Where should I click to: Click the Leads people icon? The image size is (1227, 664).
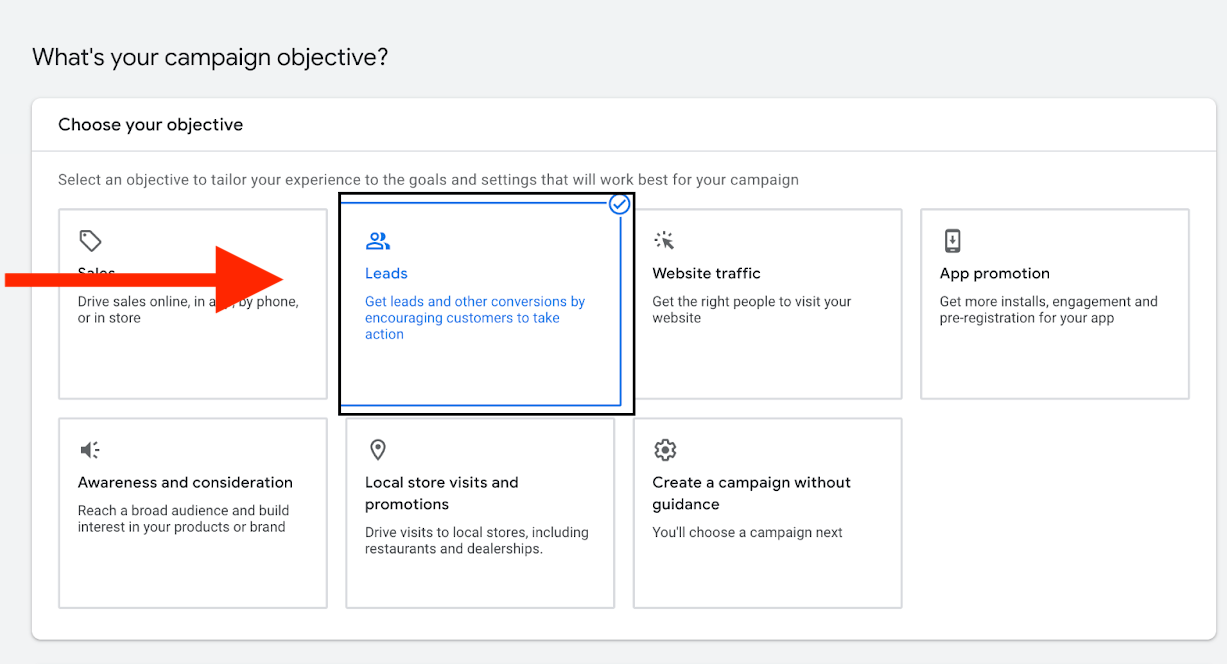378,241
